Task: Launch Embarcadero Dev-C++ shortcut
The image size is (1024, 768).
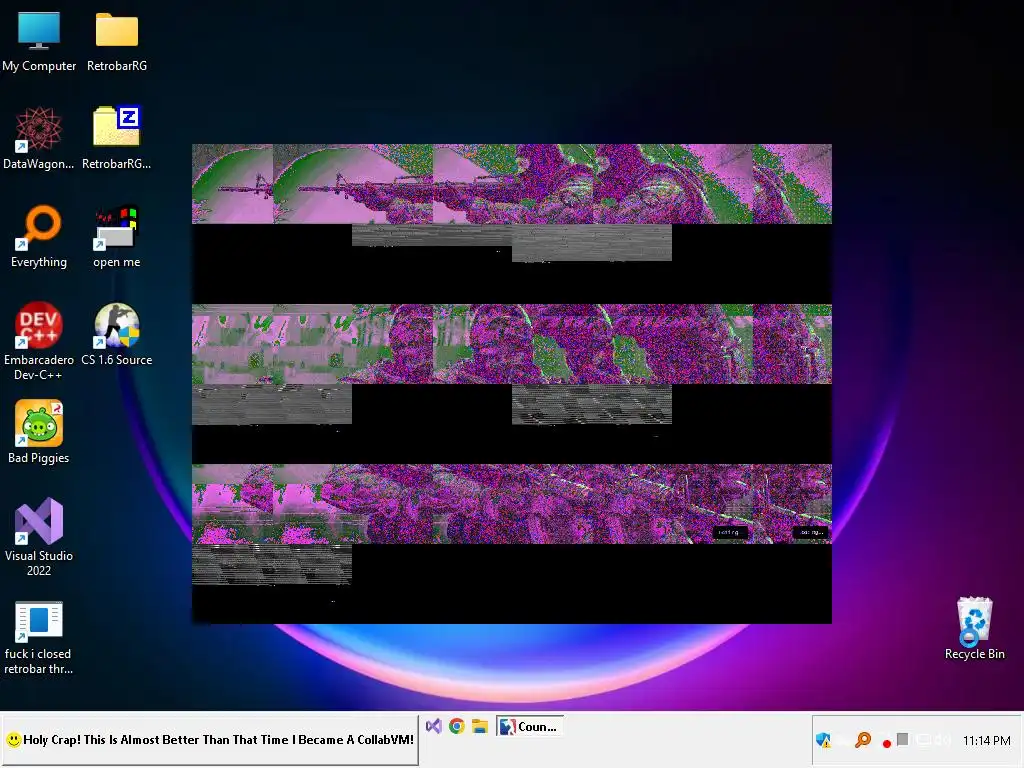Action: [x=39, y=341]
